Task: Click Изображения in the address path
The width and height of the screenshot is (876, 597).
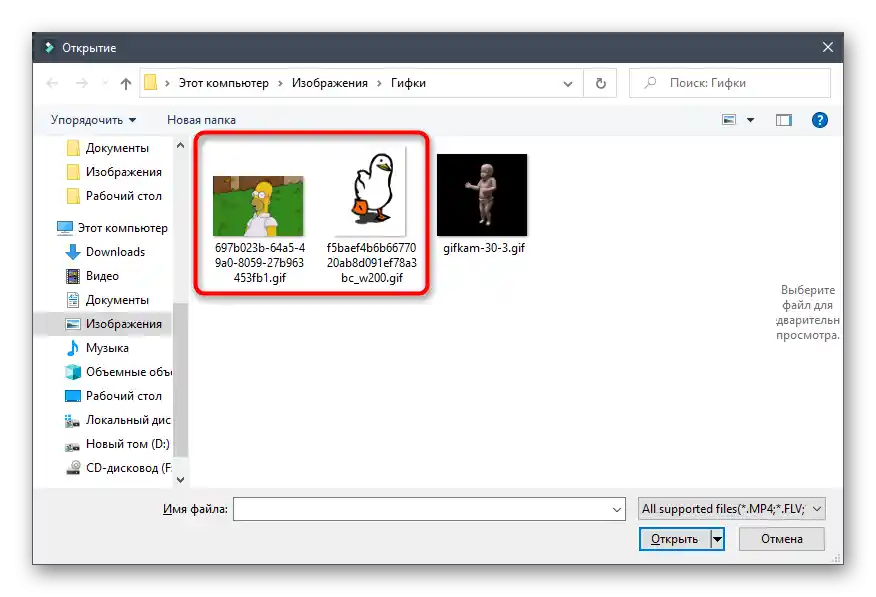Action: pos(330,83)
